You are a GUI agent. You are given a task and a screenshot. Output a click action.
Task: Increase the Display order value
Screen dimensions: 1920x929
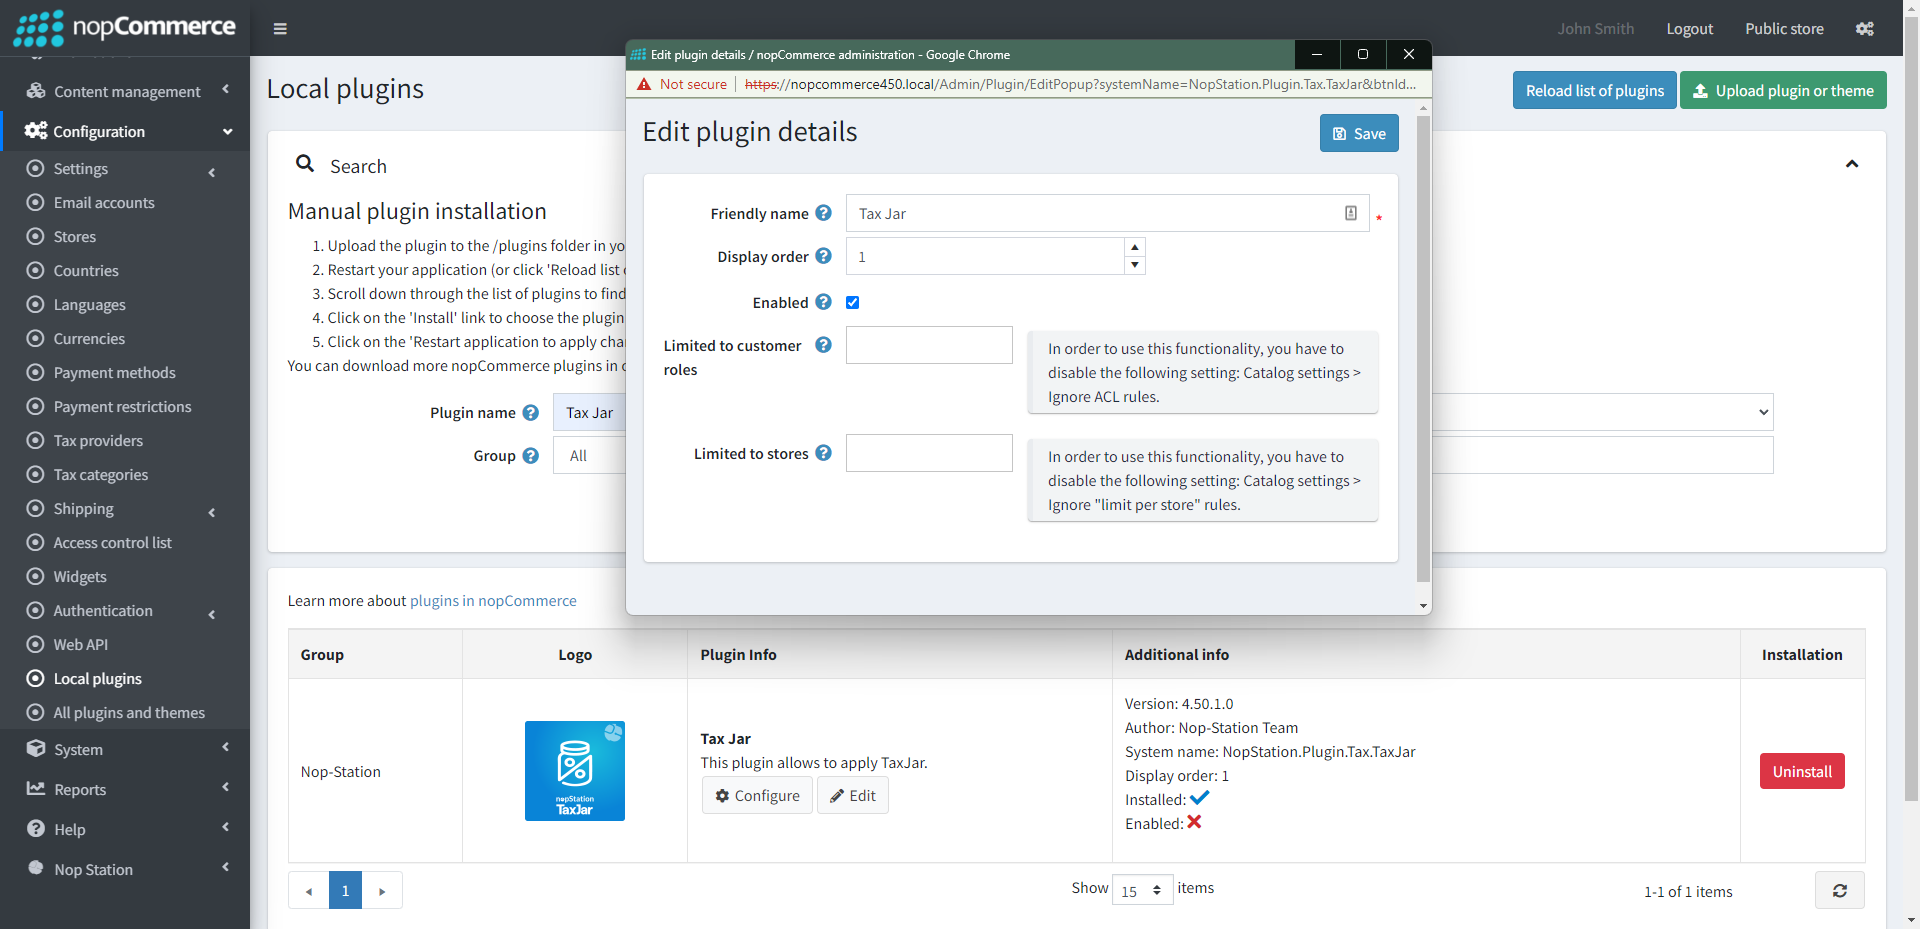click(1134, 247)
